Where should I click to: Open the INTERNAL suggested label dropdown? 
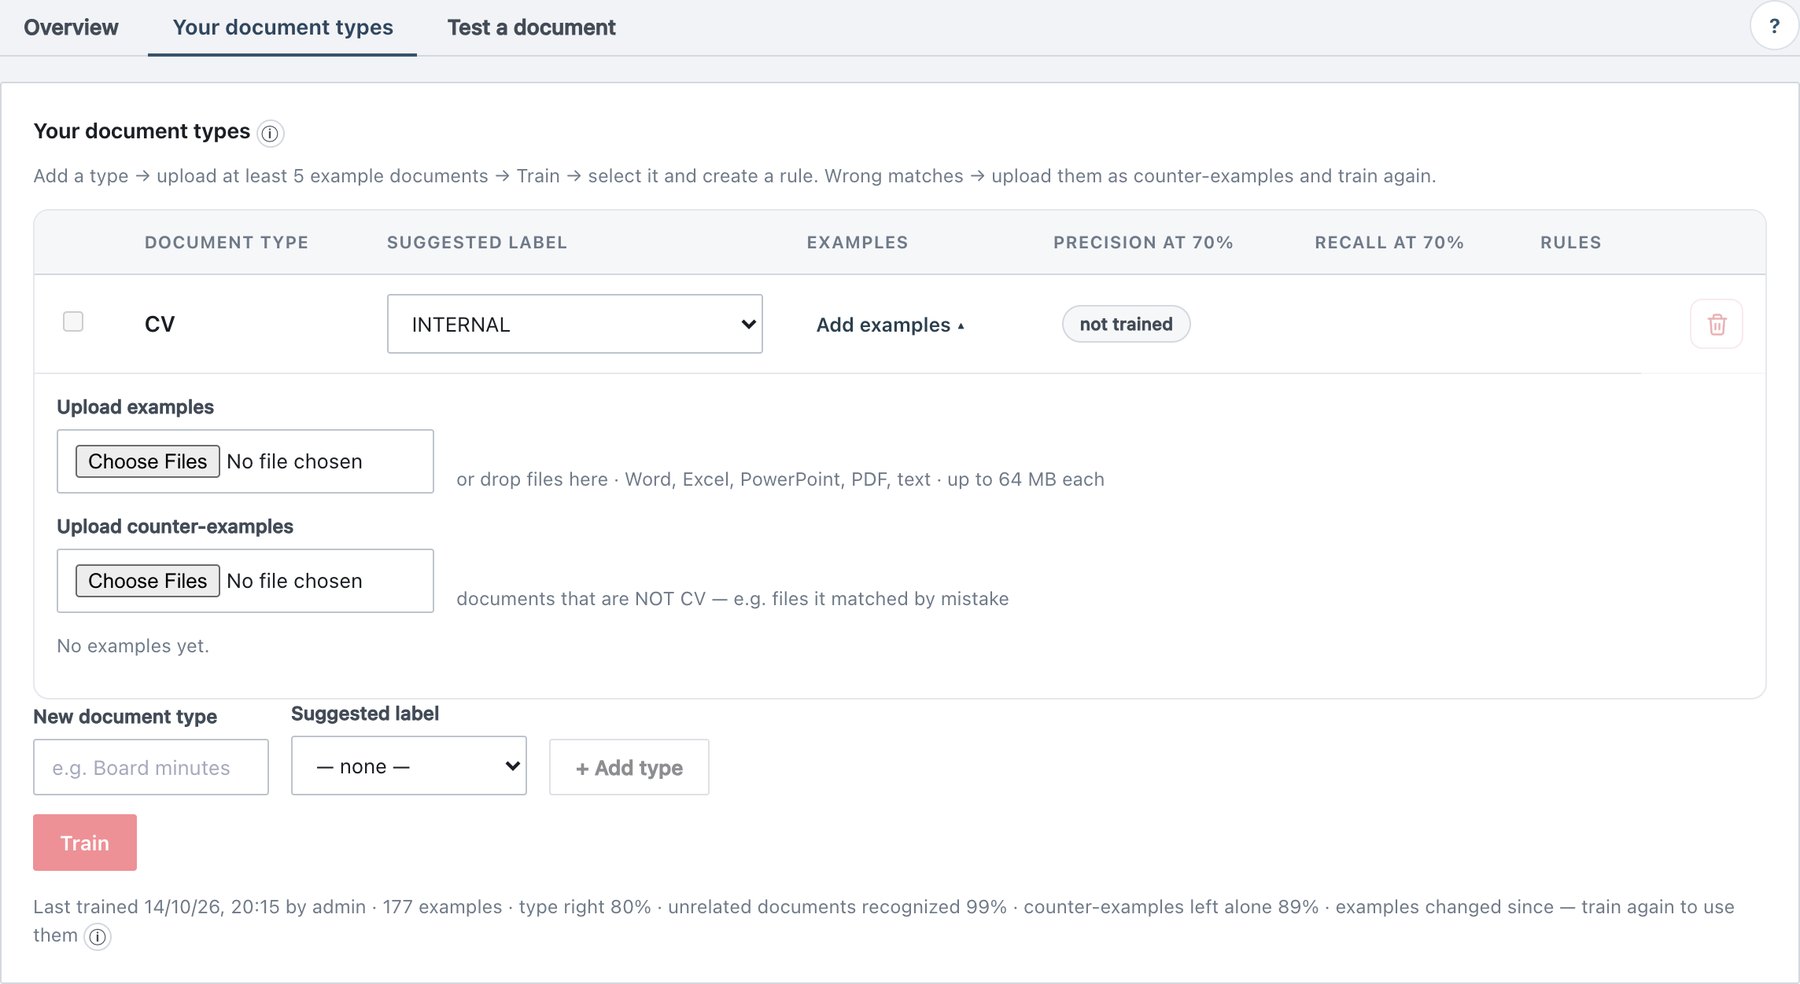coord(575,324)
